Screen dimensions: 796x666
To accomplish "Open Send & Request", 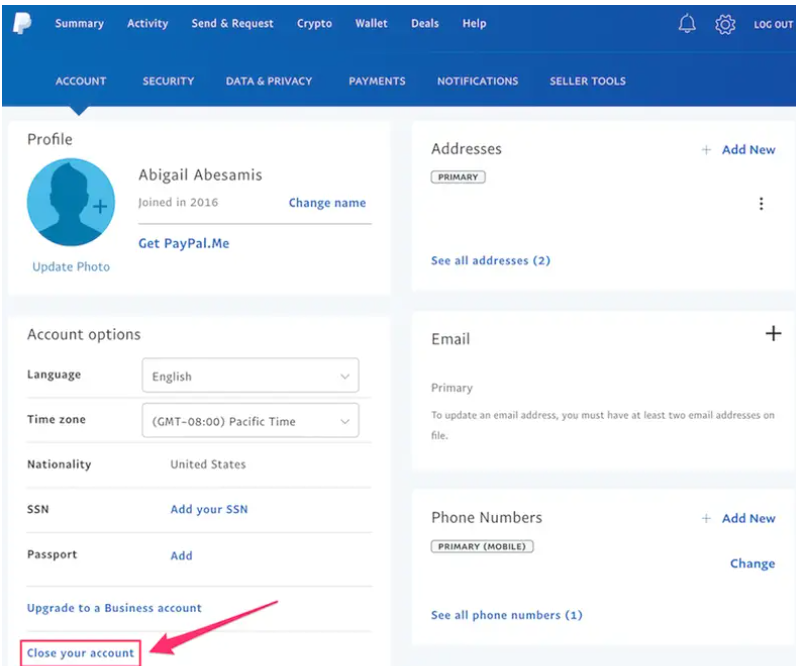I will coord(232,23).
